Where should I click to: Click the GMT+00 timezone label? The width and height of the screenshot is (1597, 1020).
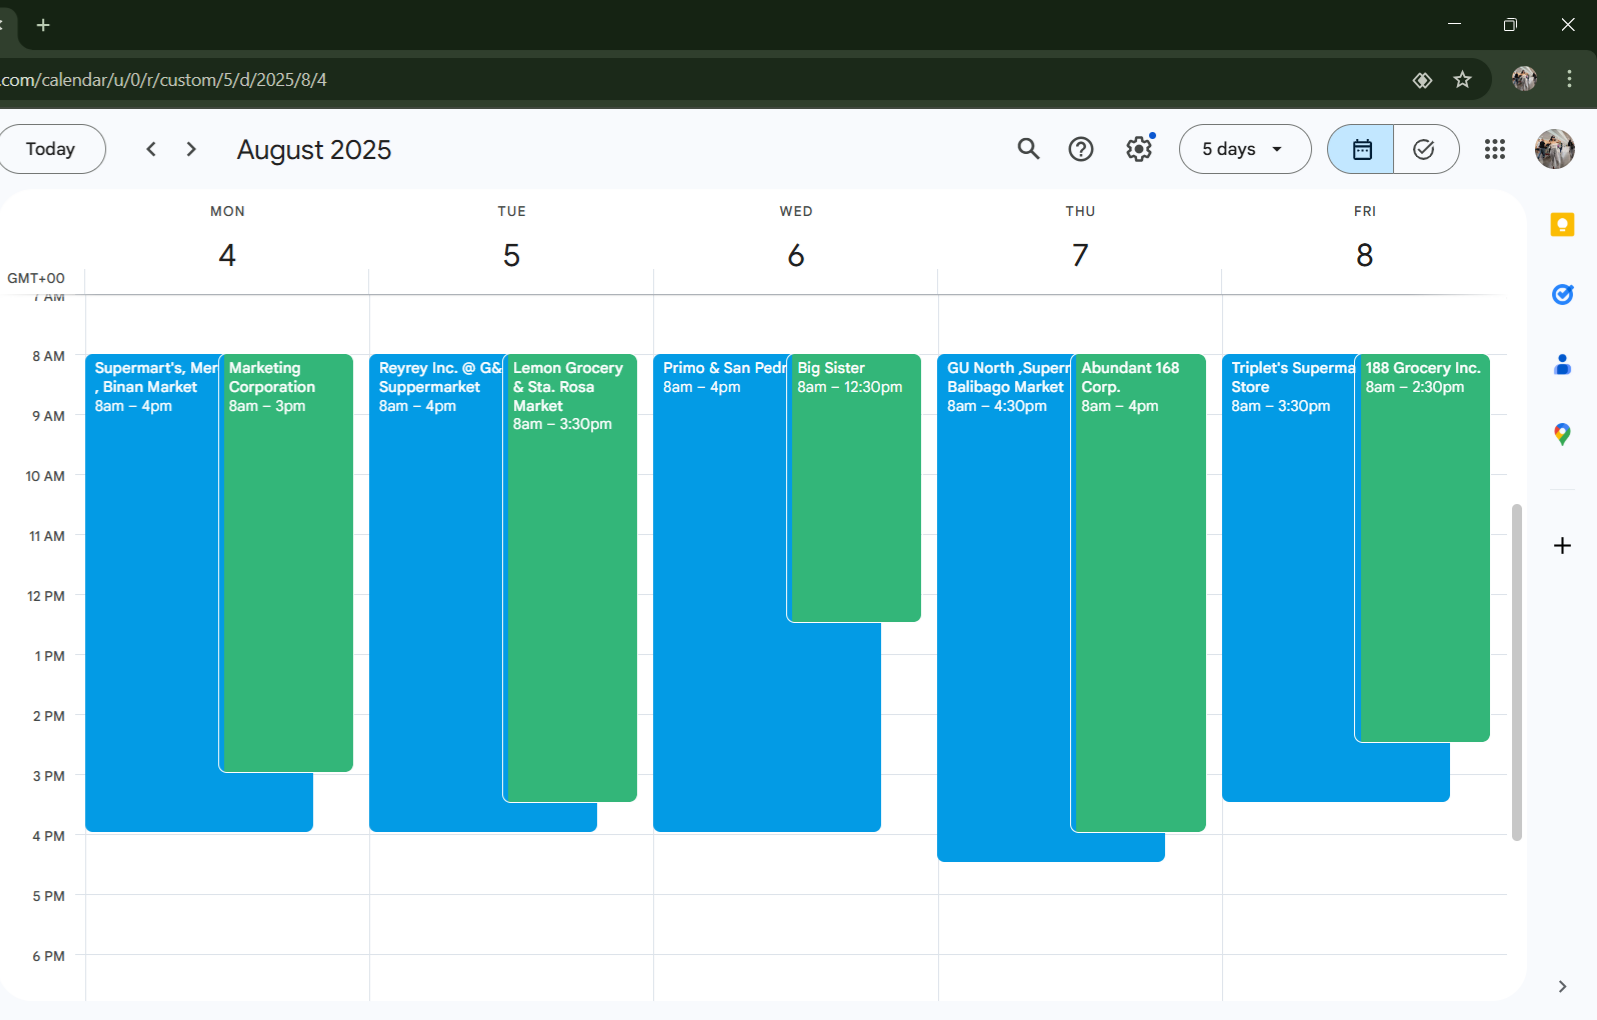click(x=36, y=278)
